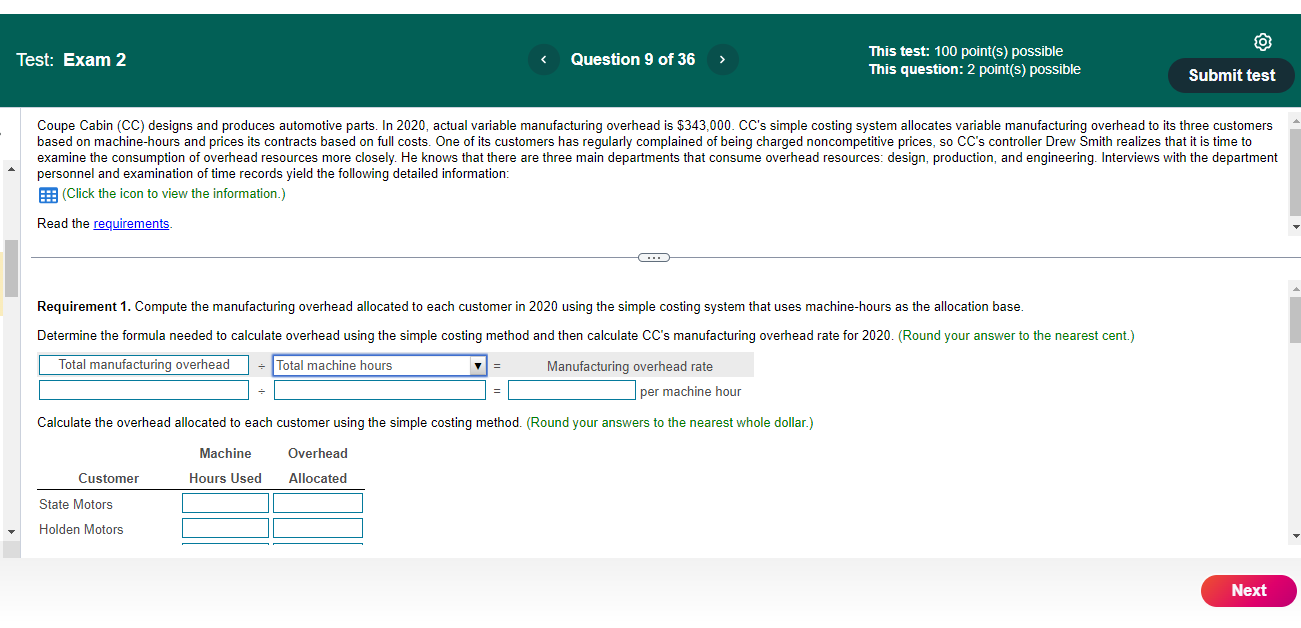1301x628 pixels.
Task: Click the manufacturing overhead rate answer box
Action: [571, 389]
